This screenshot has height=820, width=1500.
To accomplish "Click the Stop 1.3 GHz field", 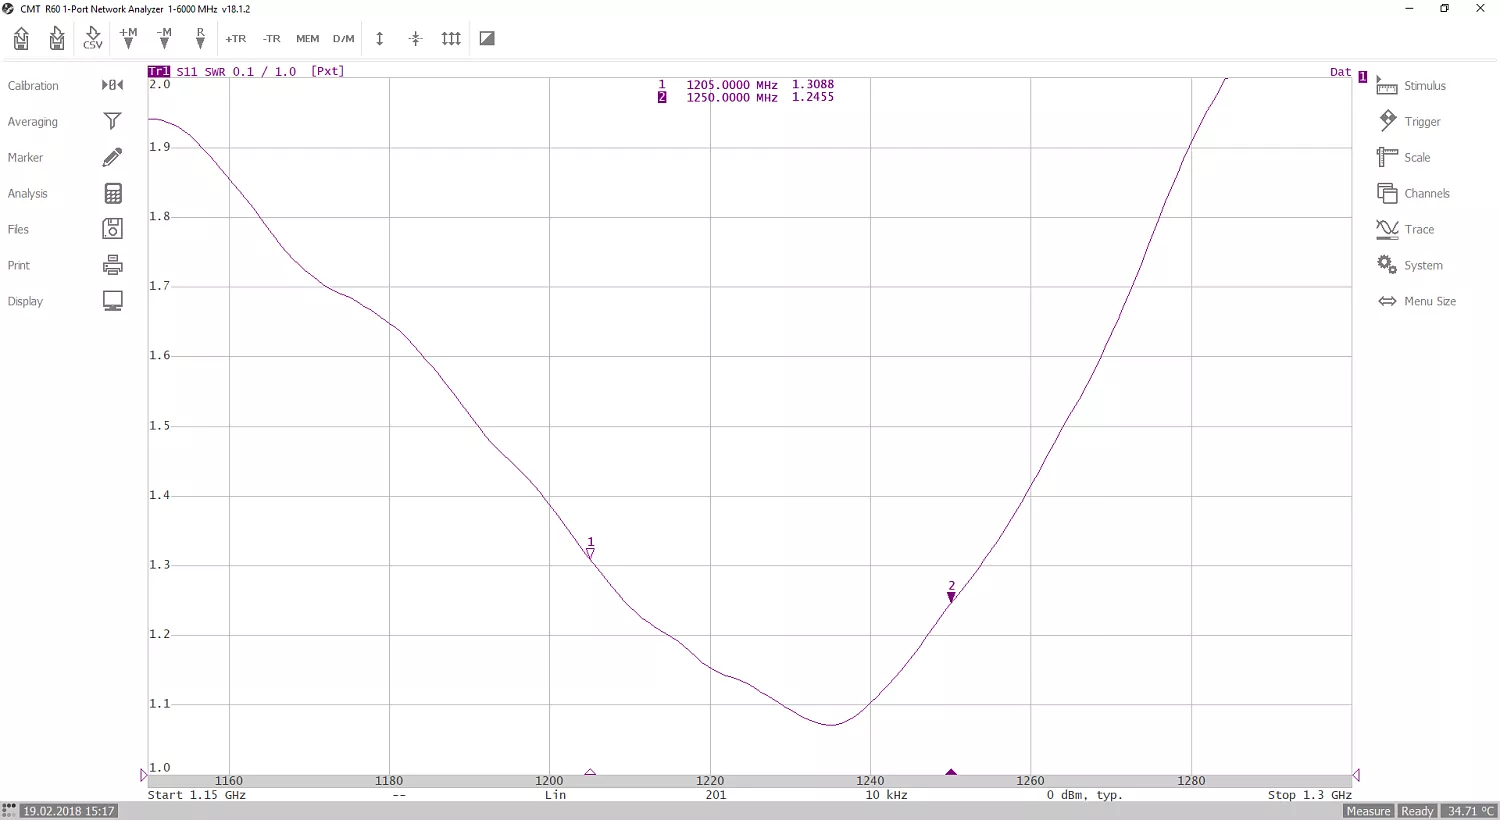I will (x=1310, y=796).
